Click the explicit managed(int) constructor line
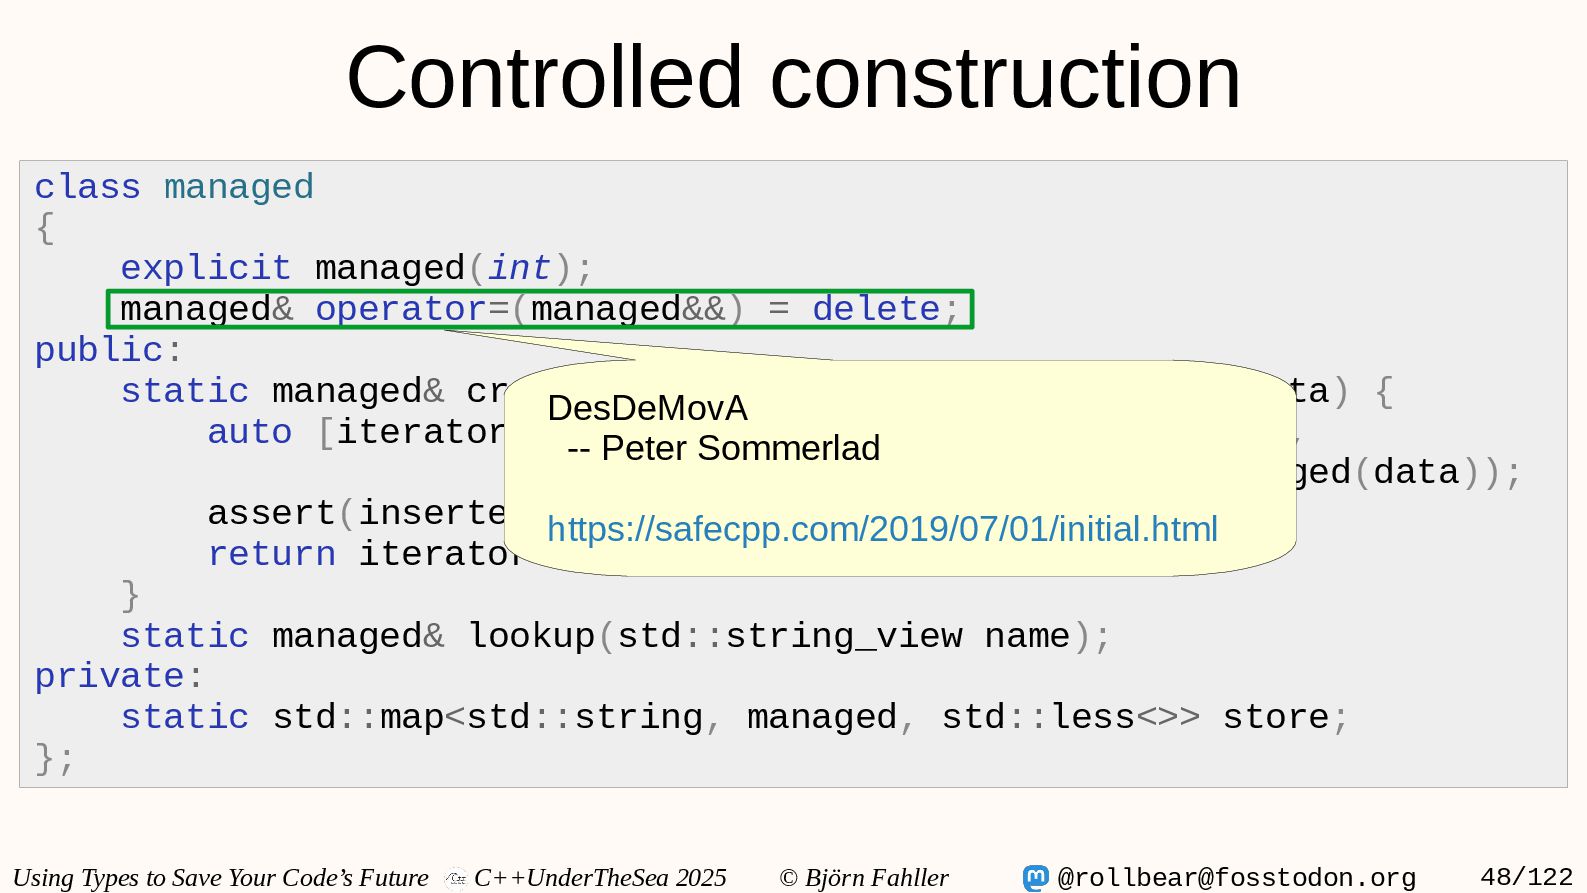The image size is (1587, 893). tap(356, 268)
